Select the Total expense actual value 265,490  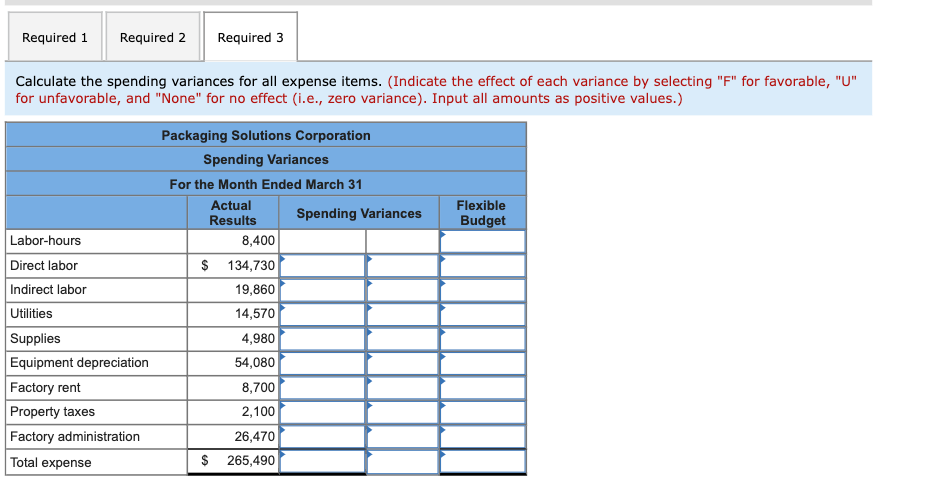click(251, 461)
